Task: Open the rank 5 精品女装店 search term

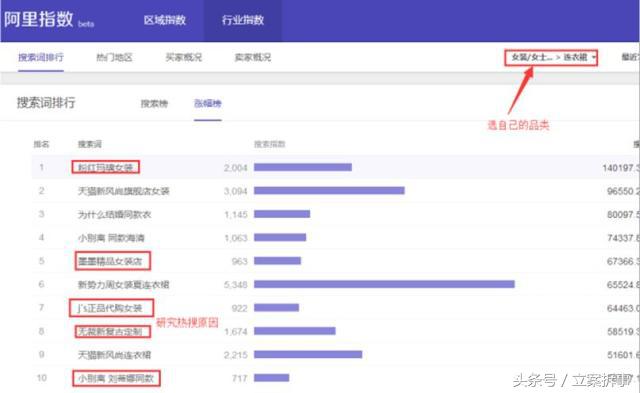Action: pyautogui.click(x=110, y=261)
